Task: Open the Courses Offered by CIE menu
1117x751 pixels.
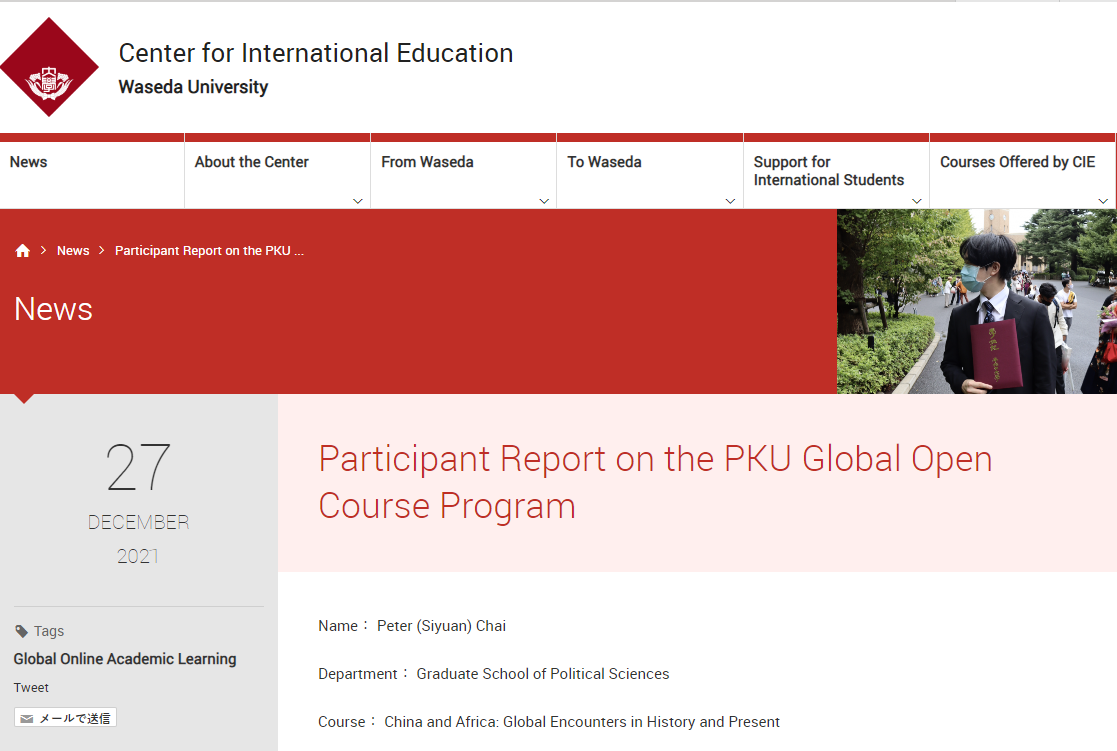Action: [1017, 162]
